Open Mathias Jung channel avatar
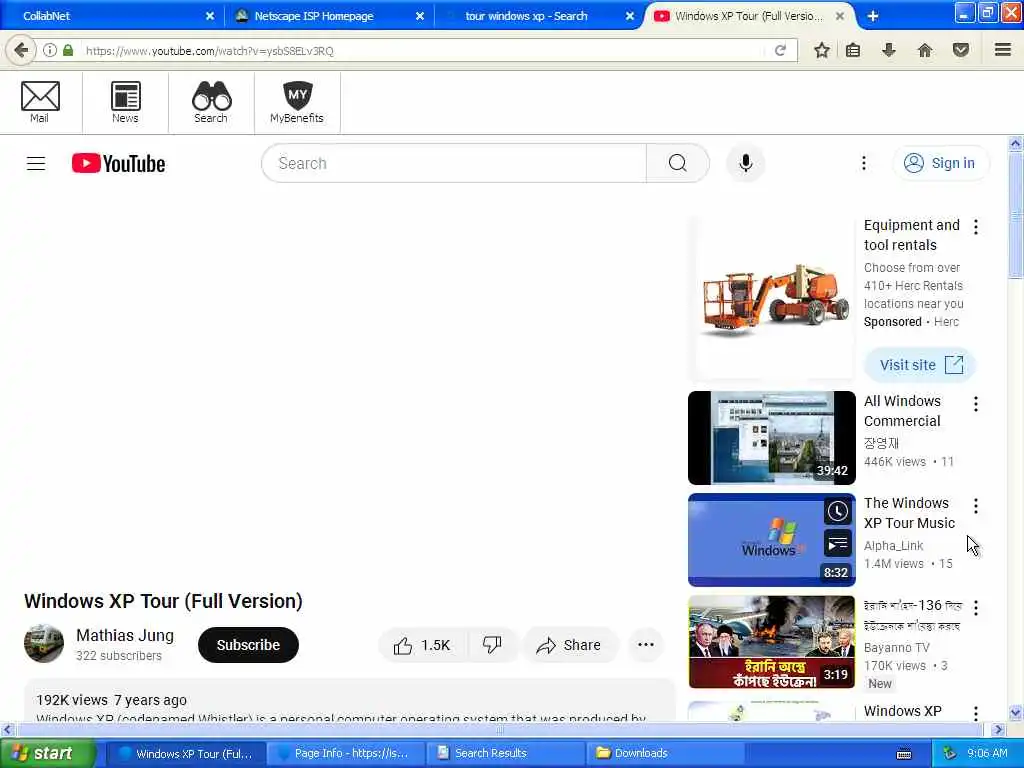The image size is (1024, 768). 44,643
